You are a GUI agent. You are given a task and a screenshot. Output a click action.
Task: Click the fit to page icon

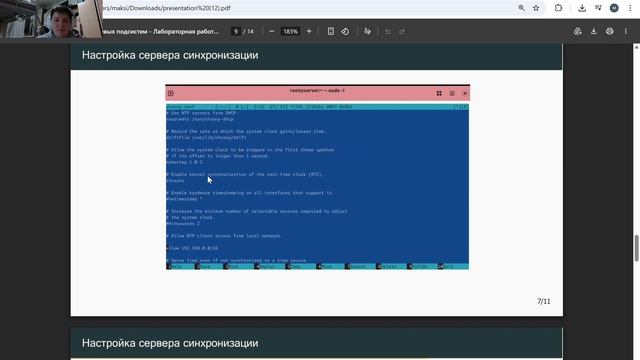click(x=331, y=31)
